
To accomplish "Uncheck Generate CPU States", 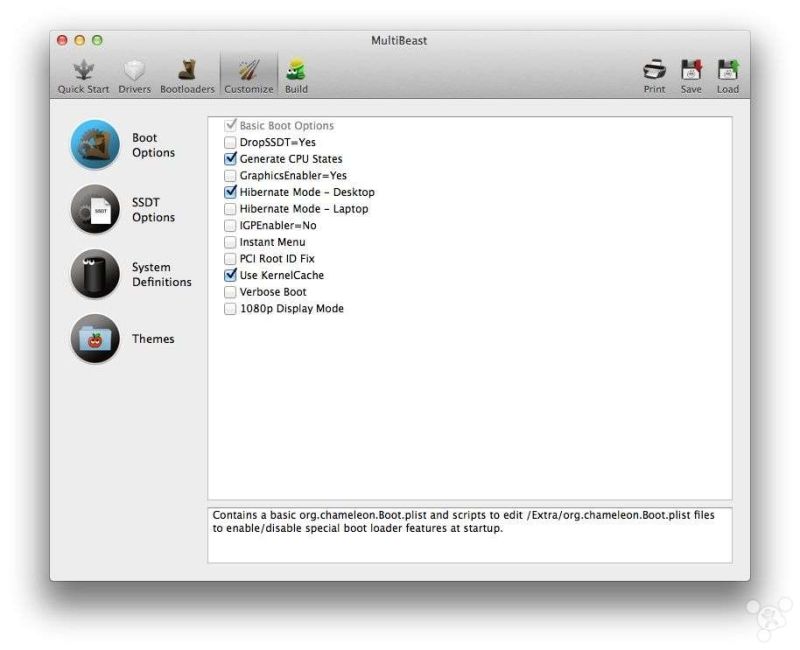I will pyautogui.click(x=231, y=159).
